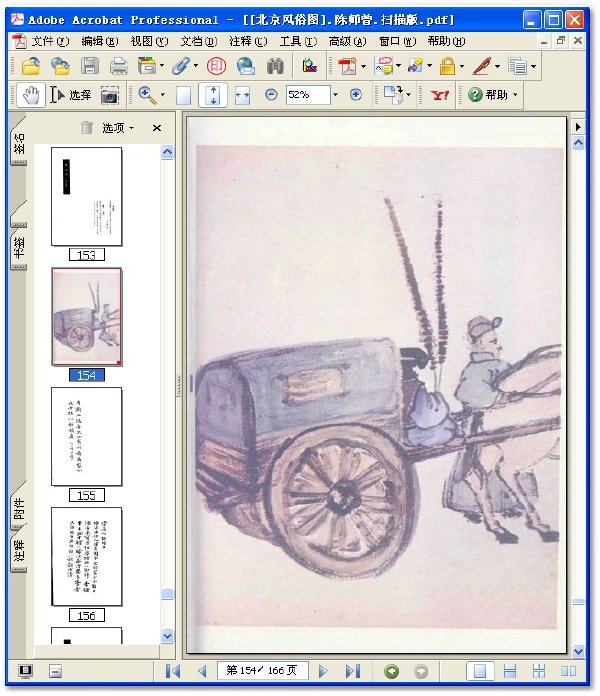600x696 pixels.
Task: Click the binoculars search icon
Action: click(x=275, y=66)
